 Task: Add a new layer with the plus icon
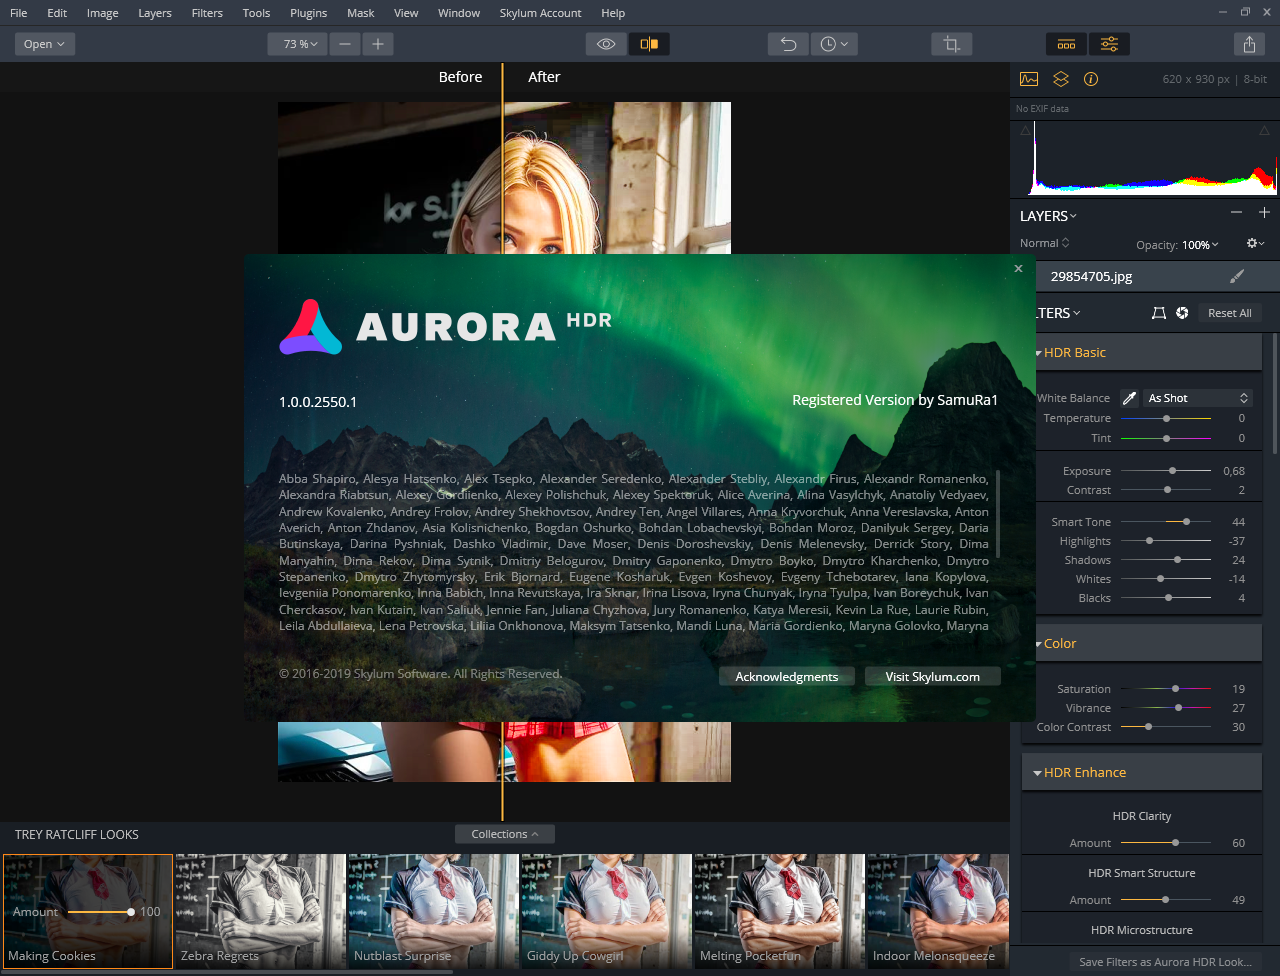coord(1264,213)
